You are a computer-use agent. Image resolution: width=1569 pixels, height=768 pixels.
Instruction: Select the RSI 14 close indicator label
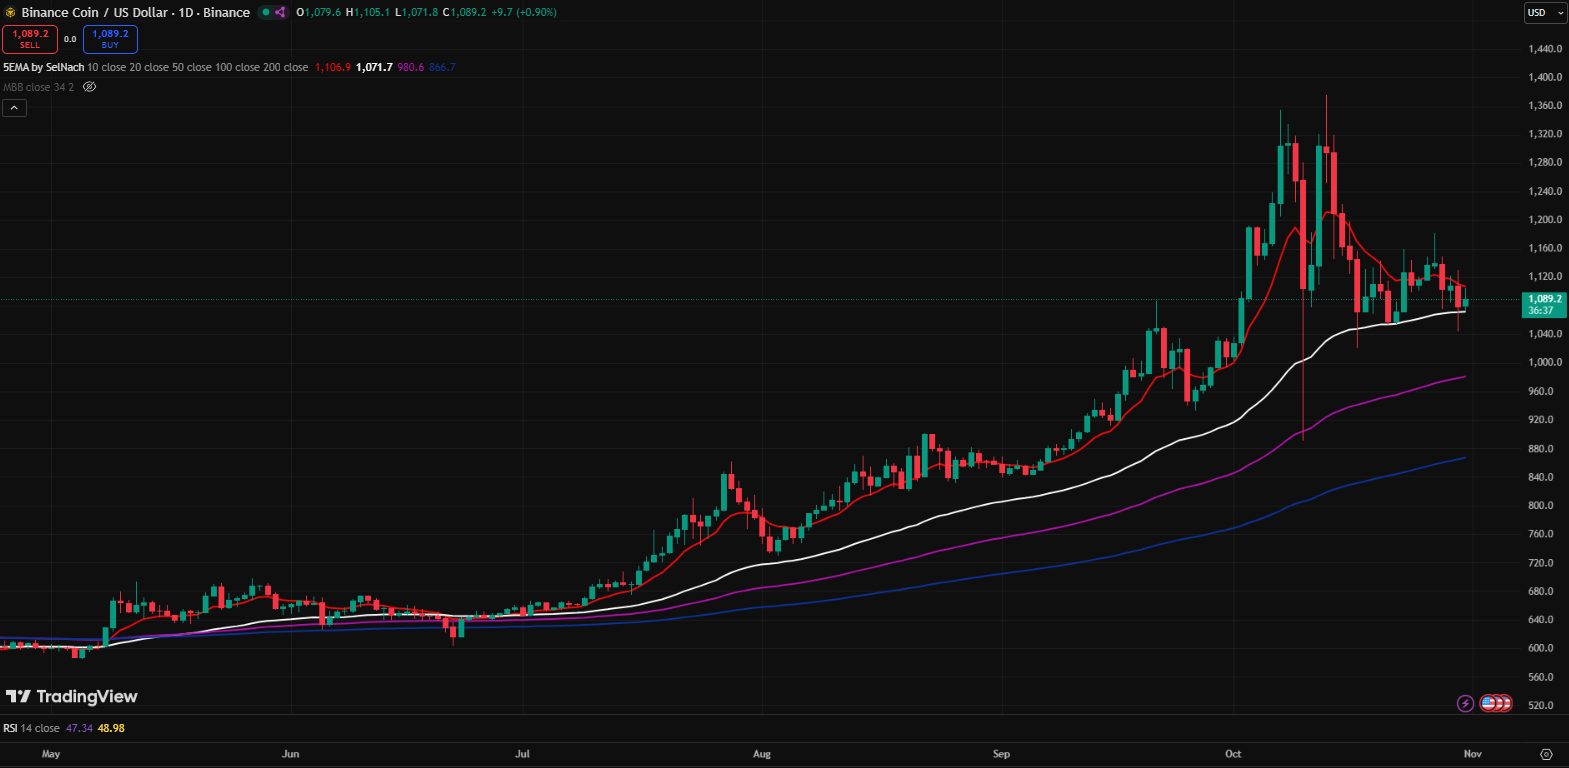tap(31, 728)
